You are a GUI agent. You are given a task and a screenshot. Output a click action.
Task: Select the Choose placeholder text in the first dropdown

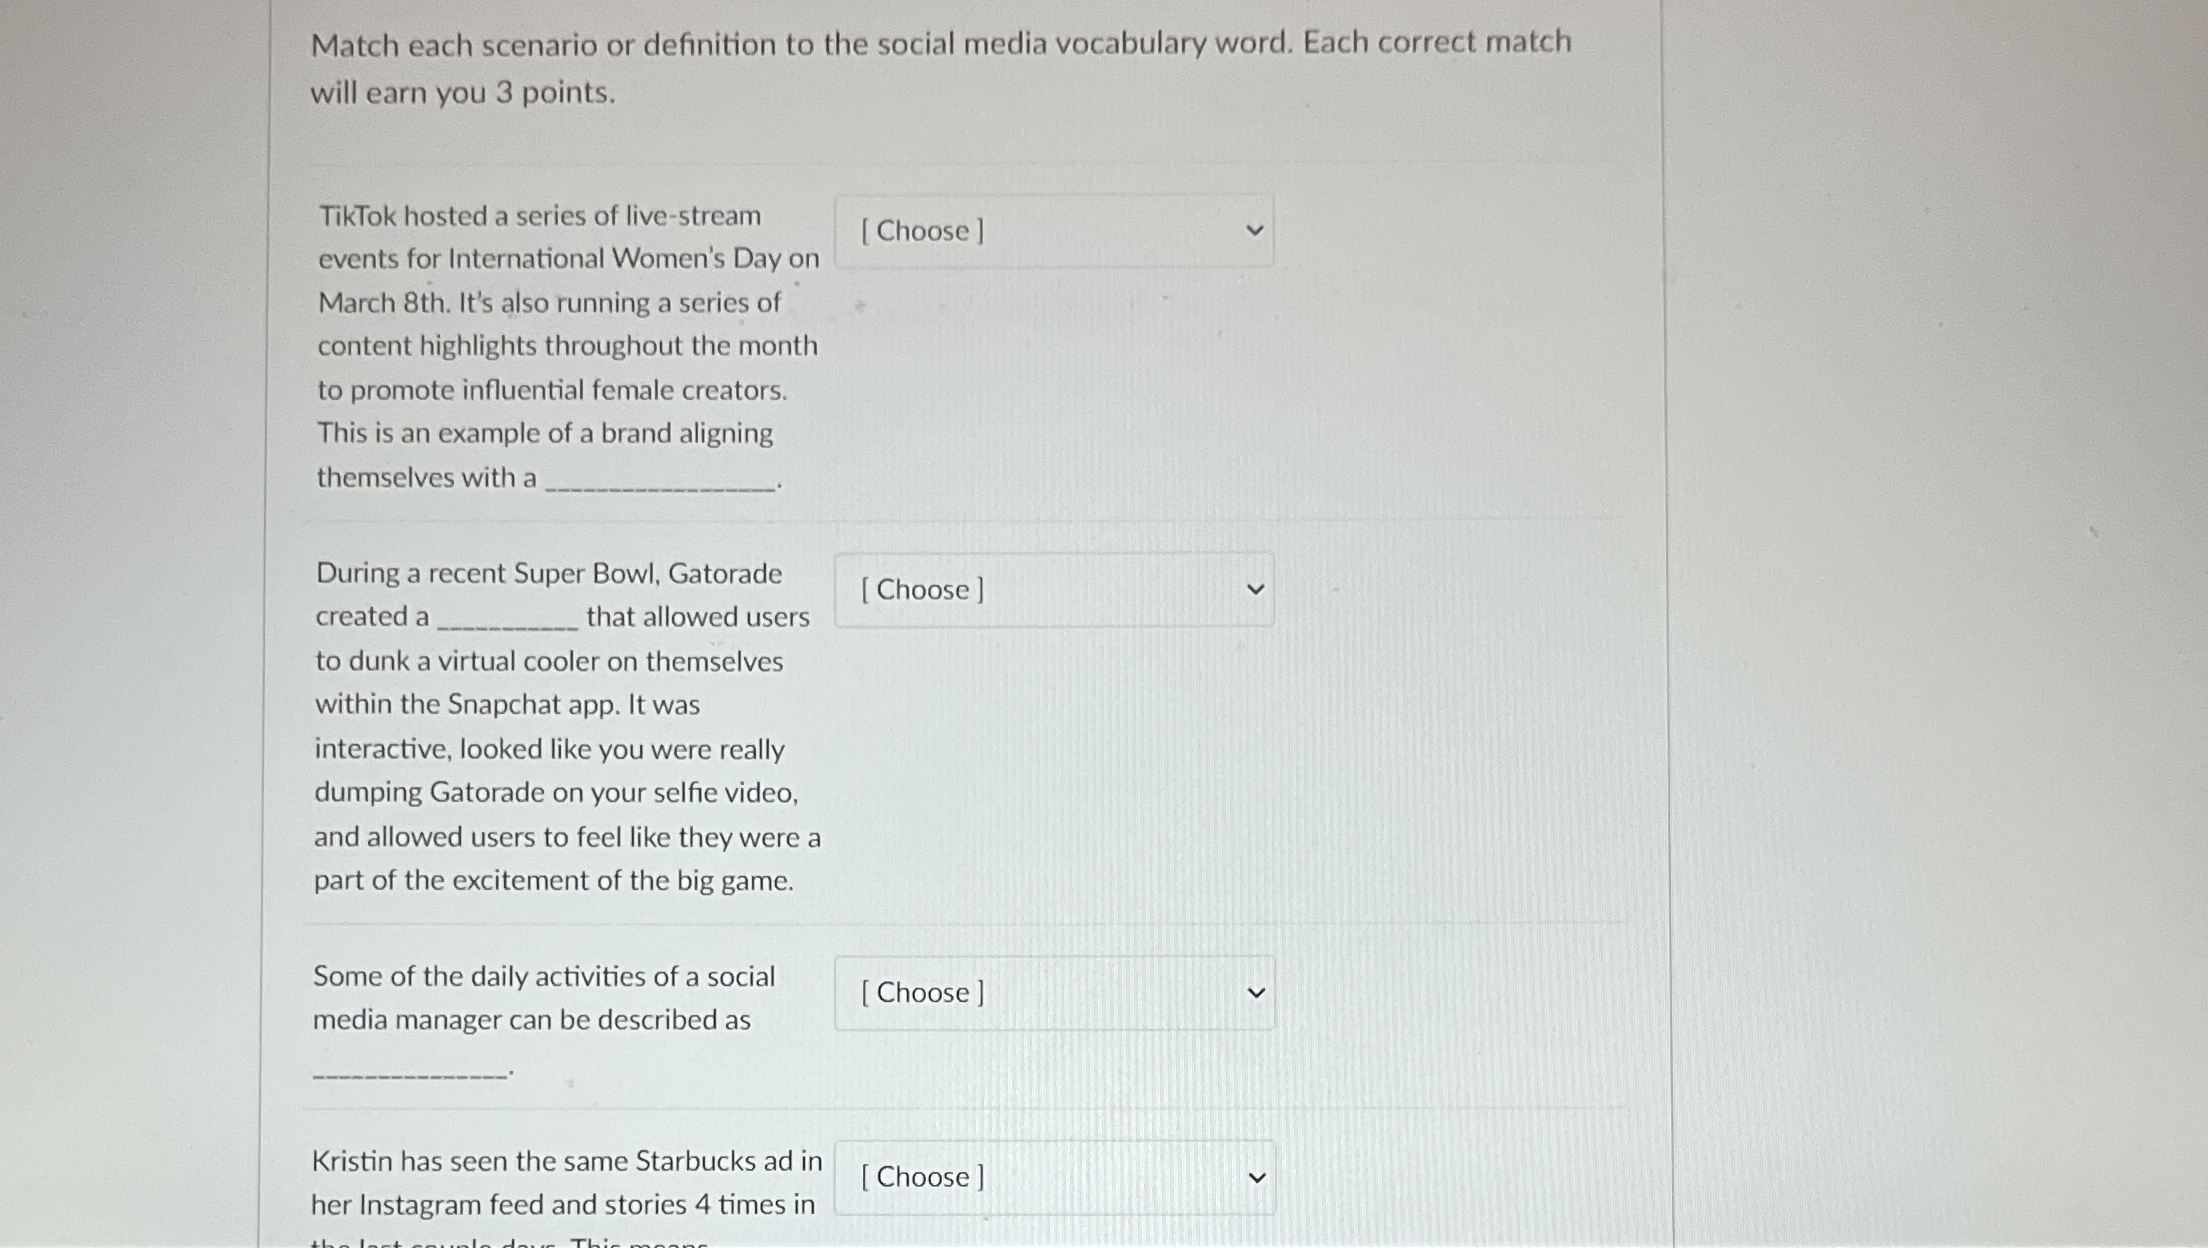coord(920,231)
